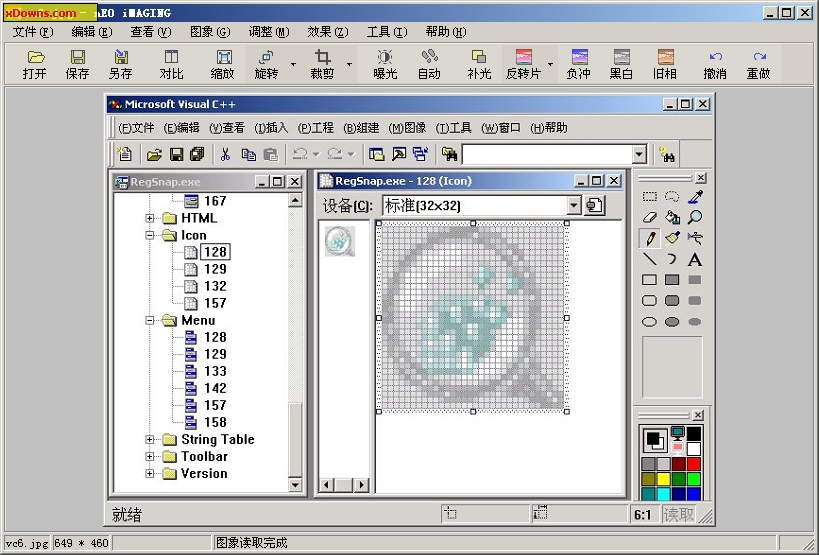Expand the Version folder node
Image resolution: width=819 pixels, height=555 pixels.
pyautogui.click(x=150, y=474)
